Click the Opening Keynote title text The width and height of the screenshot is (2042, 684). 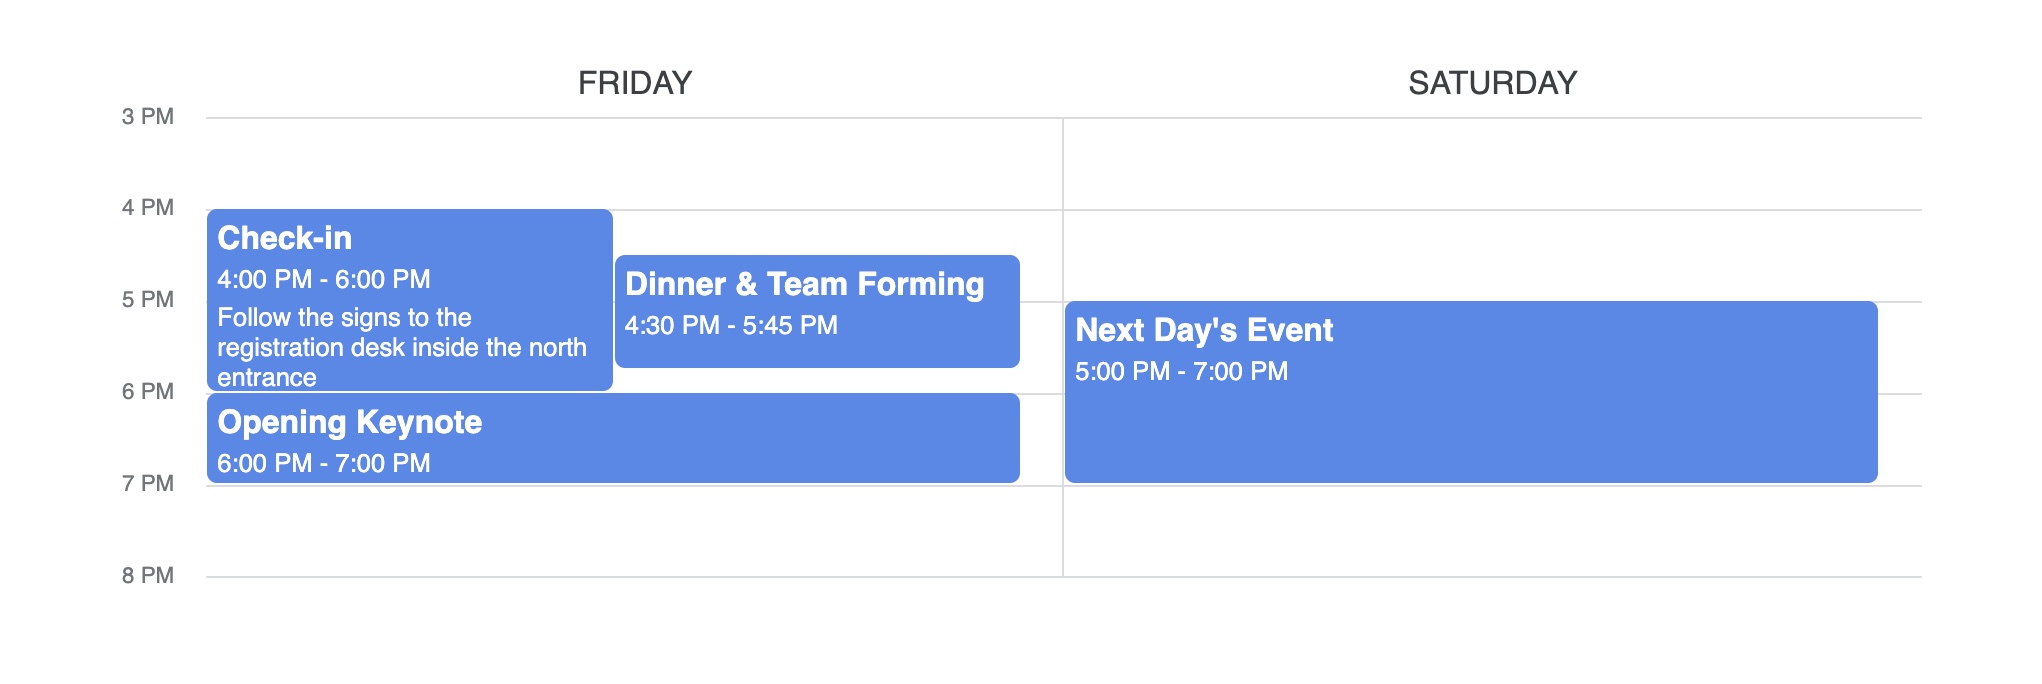350,422
